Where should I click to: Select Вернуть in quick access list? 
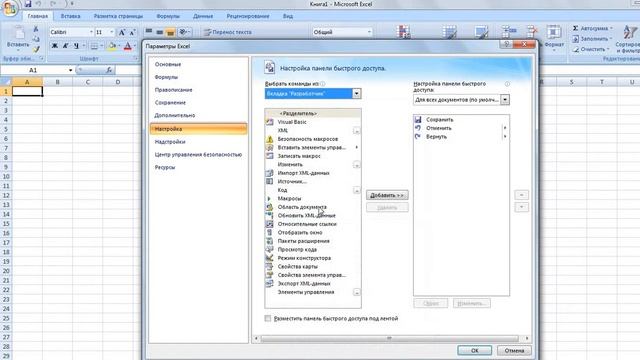tap(461, 137)
